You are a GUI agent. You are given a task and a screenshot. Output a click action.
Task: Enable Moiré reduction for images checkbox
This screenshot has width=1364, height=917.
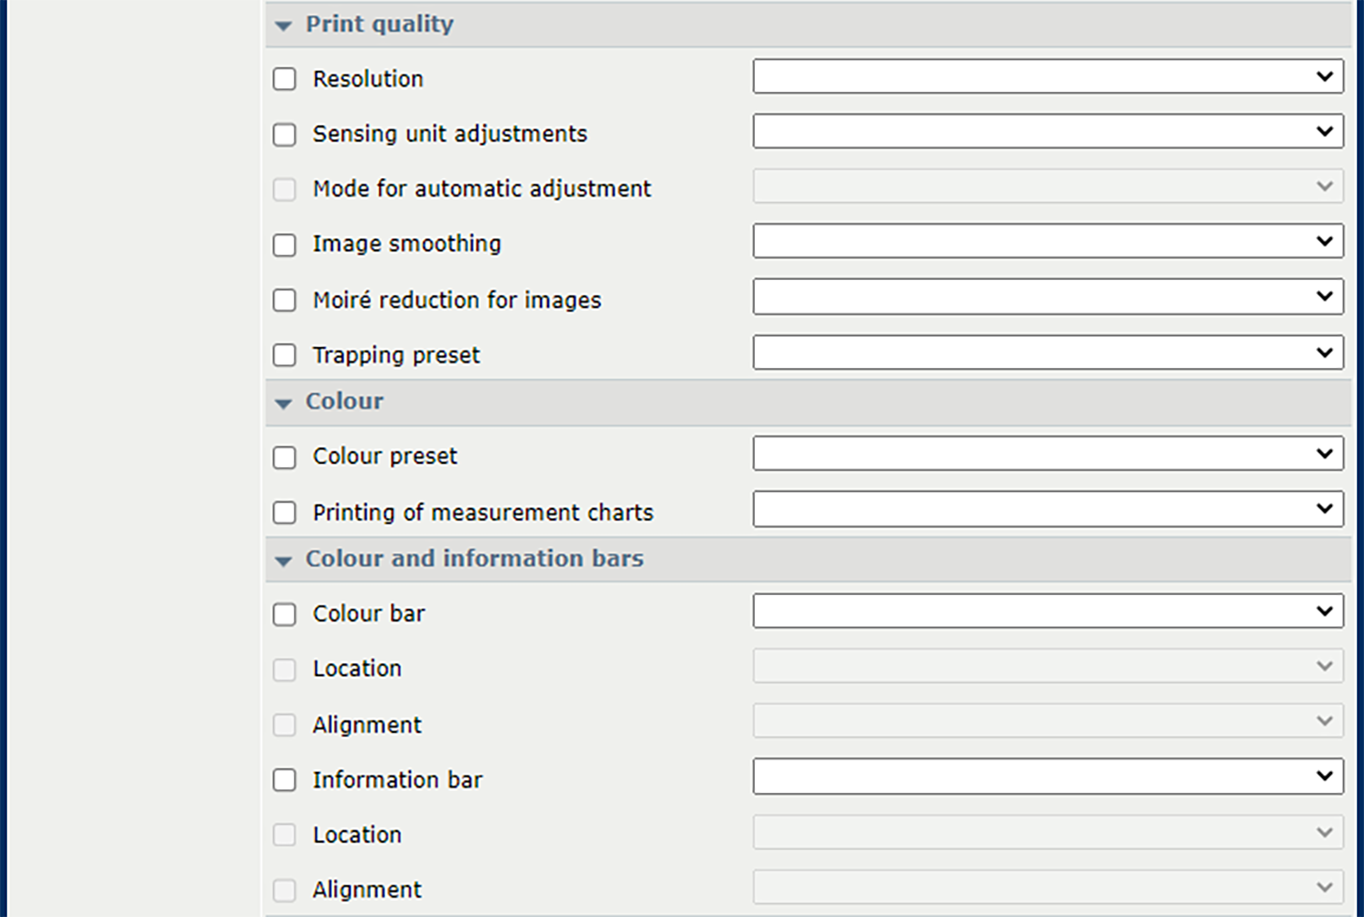point(285,300)
